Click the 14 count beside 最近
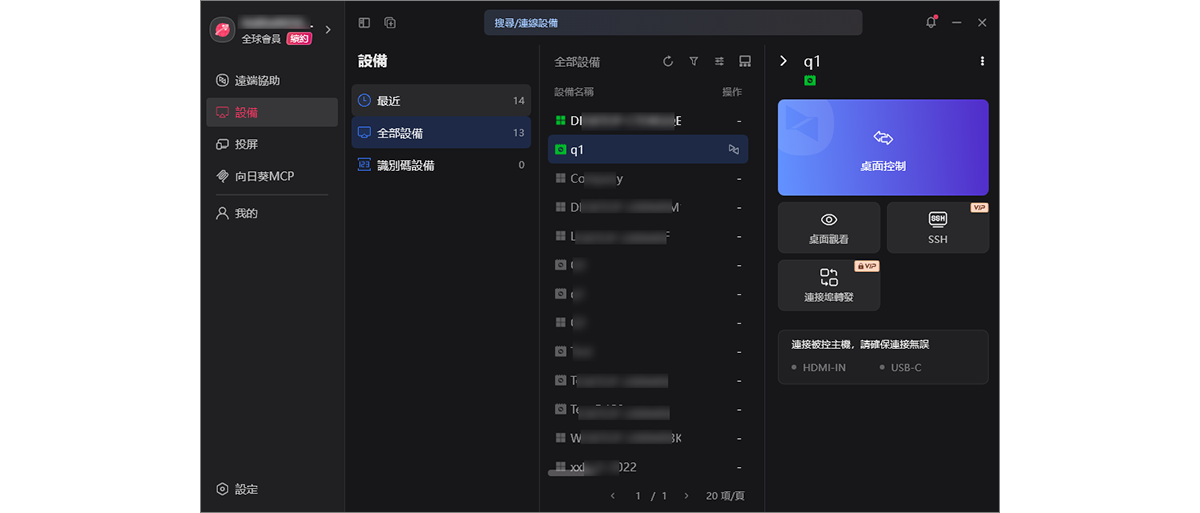 click(519, 101)
